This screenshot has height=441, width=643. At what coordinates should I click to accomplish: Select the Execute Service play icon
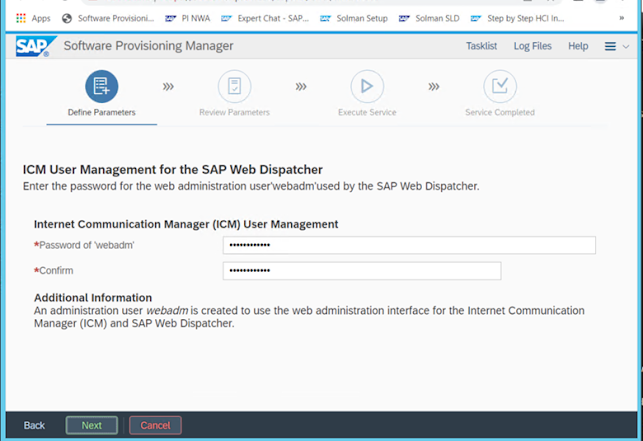tap(367, 87)
